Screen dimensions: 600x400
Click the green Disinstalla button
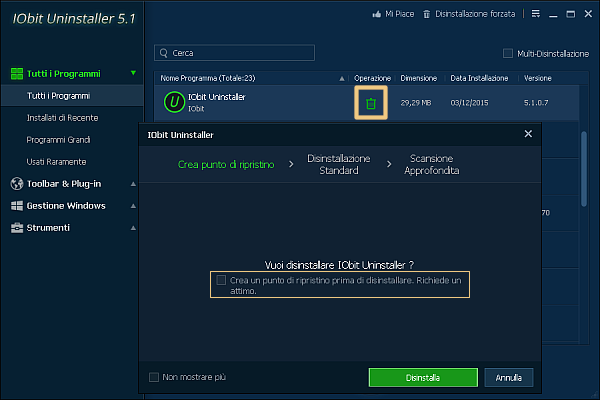(x=423, y=378)
